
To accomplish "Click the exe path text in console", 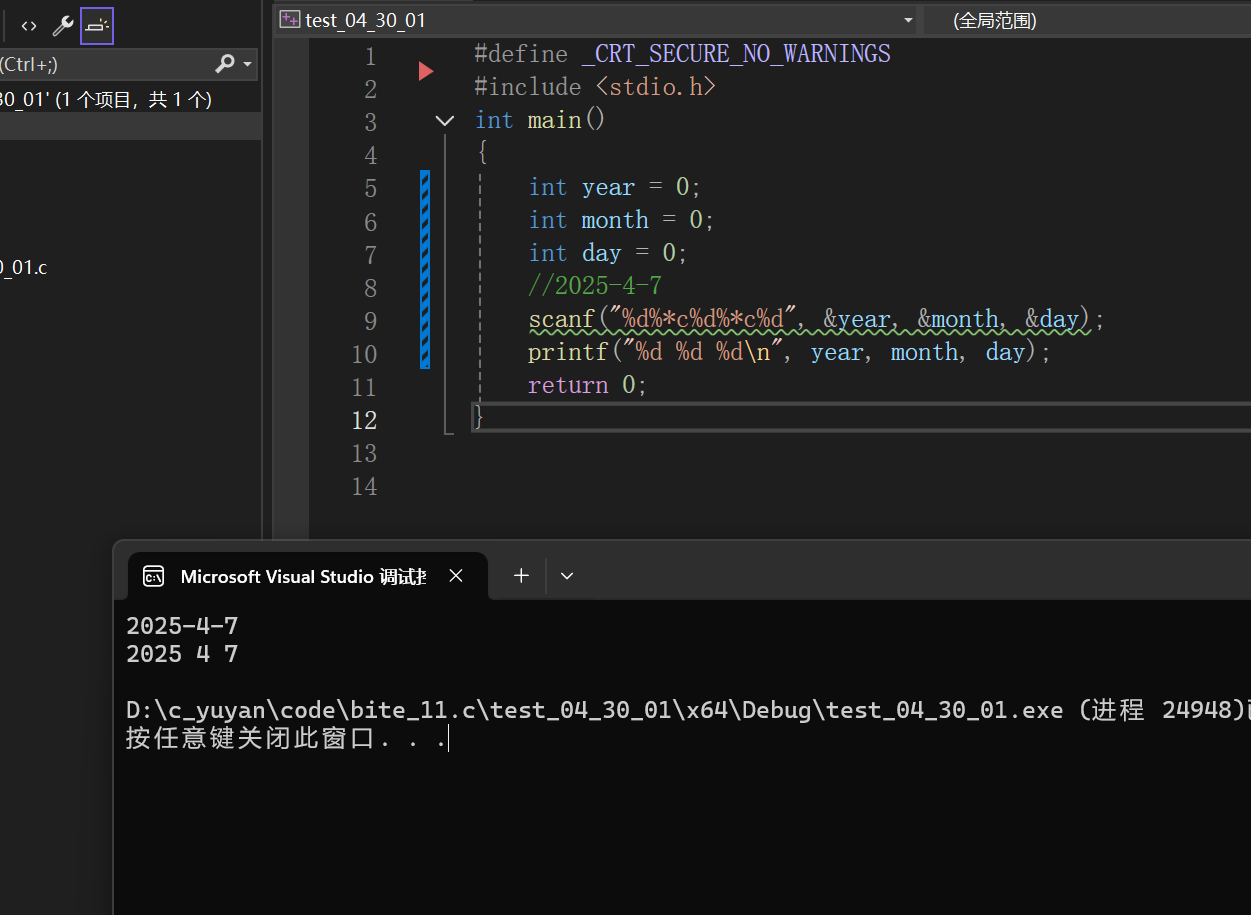I will (x=595, y=711).
